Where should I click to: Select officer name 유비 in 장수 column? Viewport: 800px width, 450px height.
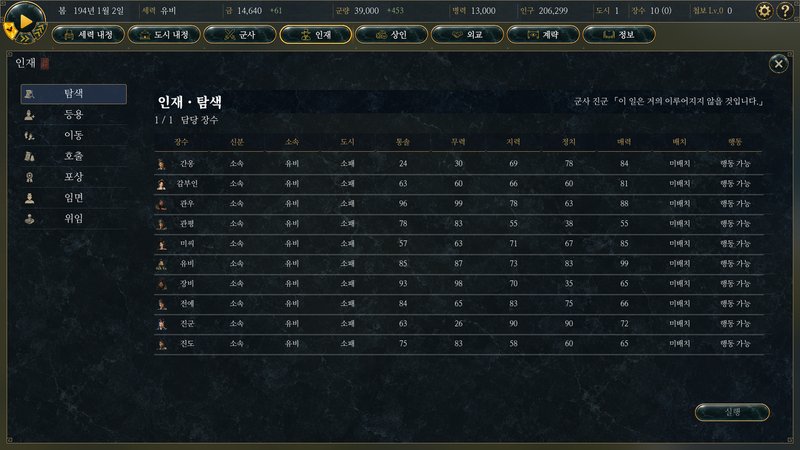187,264
